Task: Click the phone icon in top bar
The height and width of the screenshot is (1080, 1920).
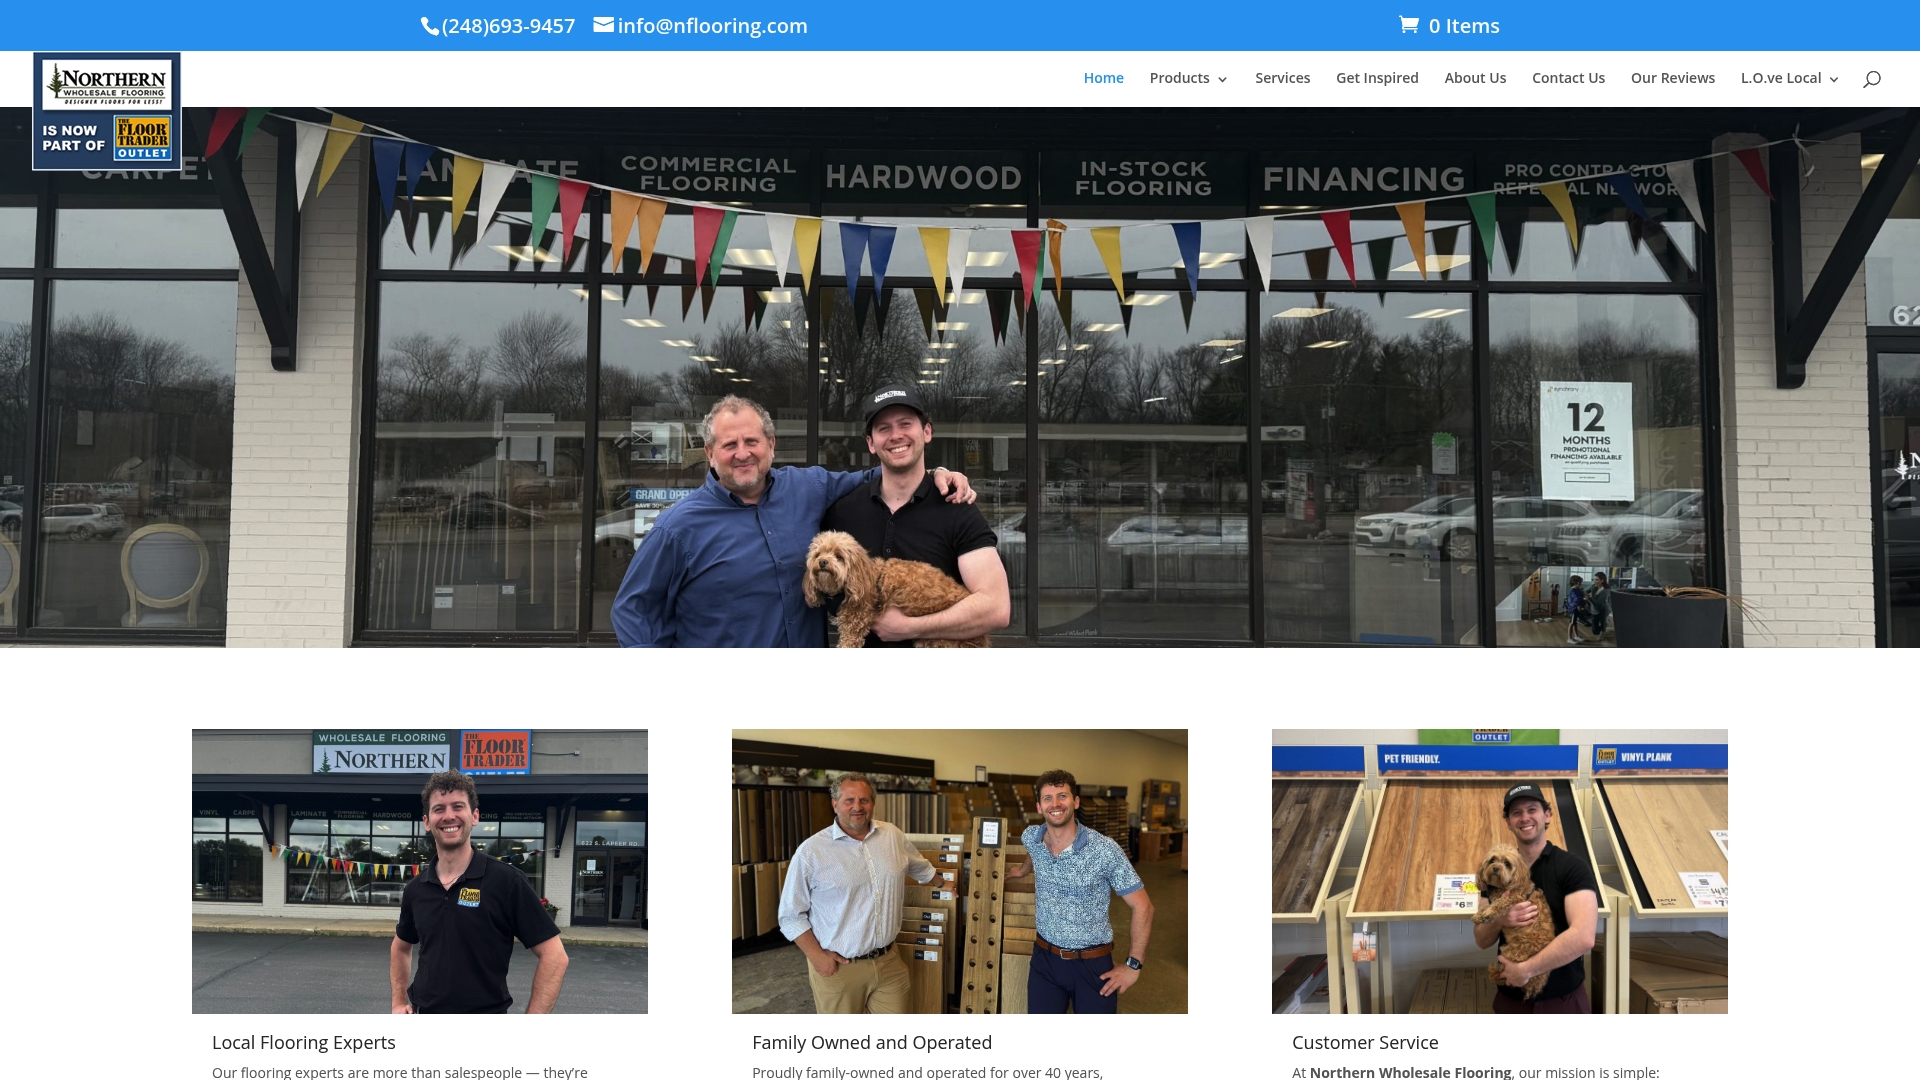Action: pyautogui.click(x=430, y=27)
